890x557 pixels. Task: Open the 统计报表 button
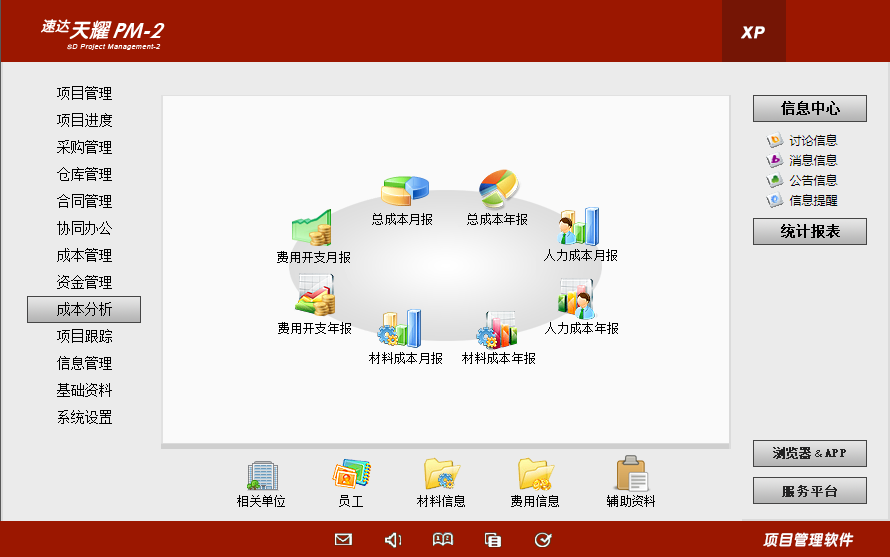[x=809, y=231]
